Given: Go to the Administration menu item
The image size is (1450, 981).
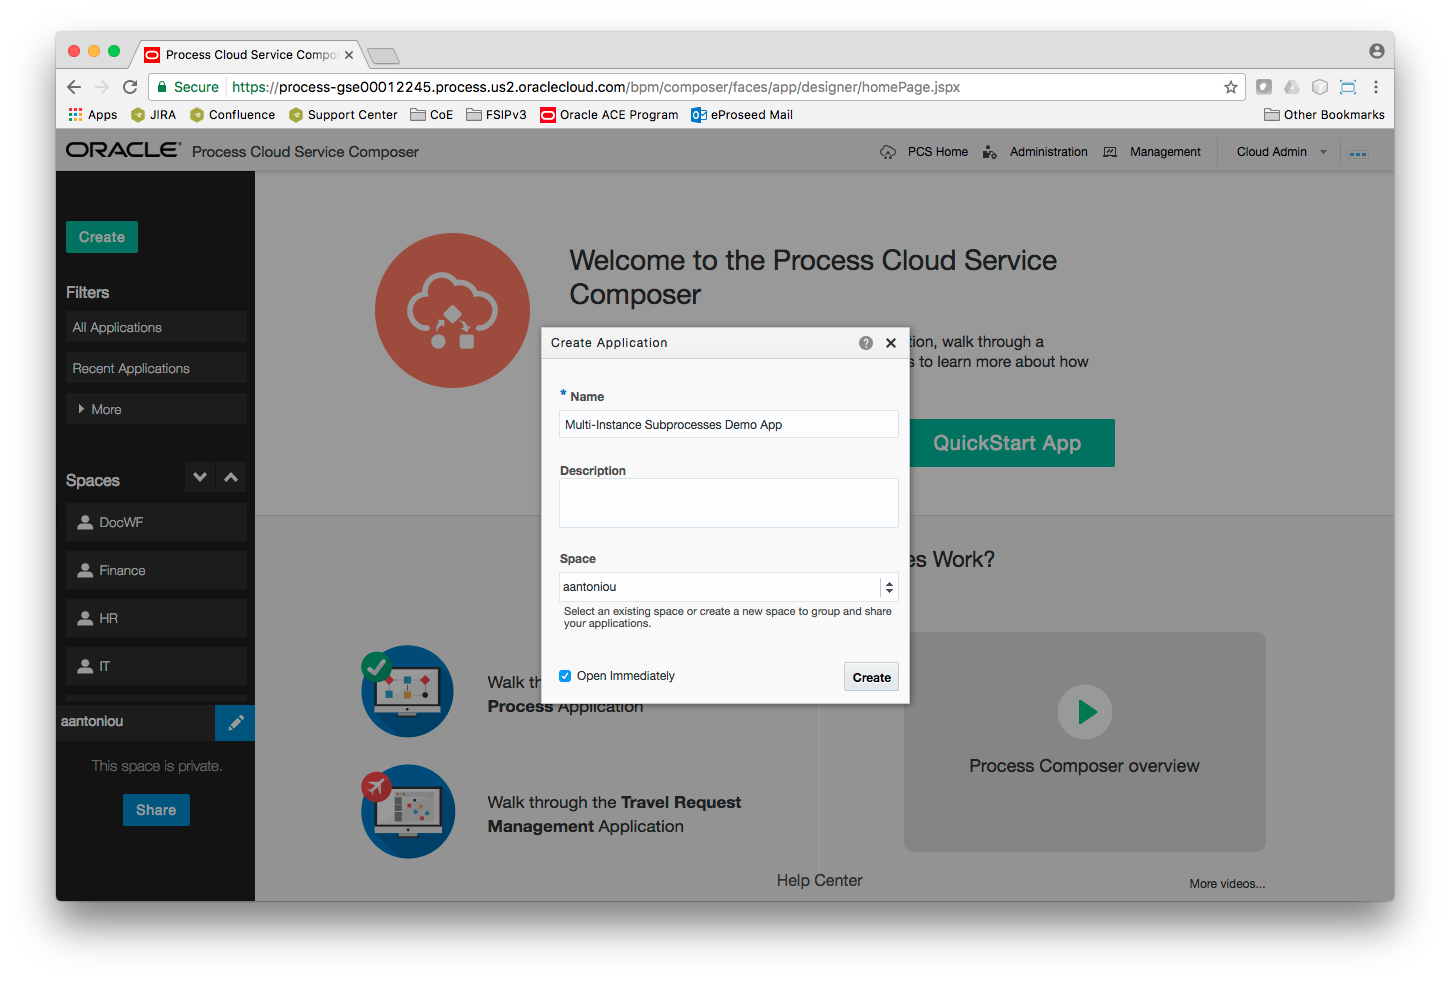Looking at the screenshot, I should pos(1048,152).
